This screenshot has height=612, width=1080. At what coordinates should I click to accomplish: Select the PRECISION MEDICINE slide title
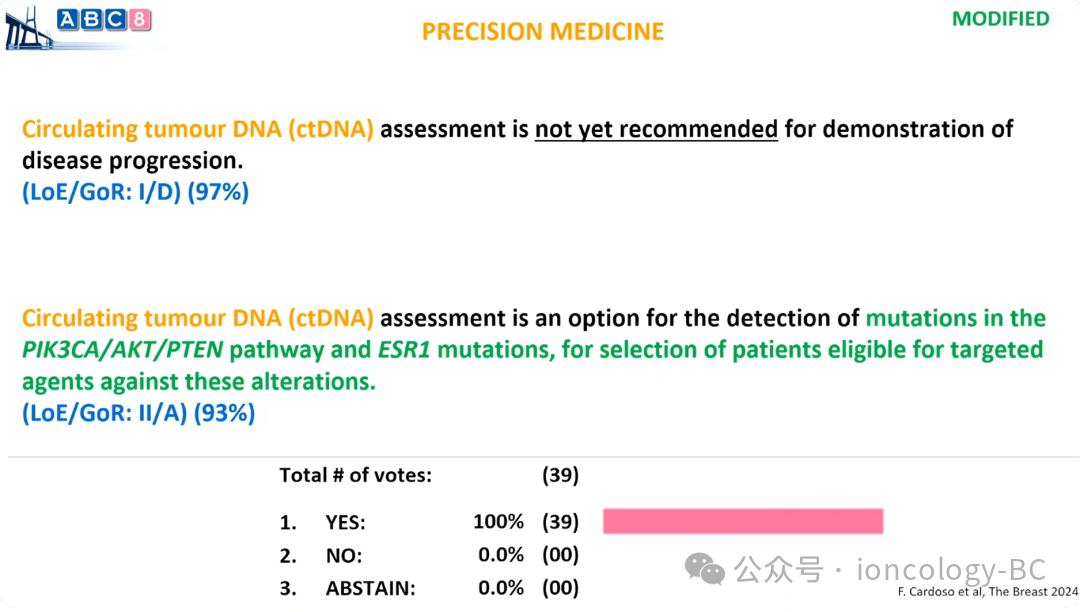(x=542, y=32)
